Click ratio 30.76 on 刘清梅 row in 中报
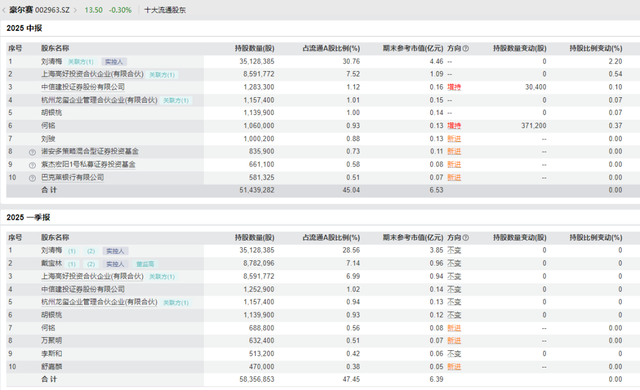Viewport: 640px width, 390px height. 351,61
